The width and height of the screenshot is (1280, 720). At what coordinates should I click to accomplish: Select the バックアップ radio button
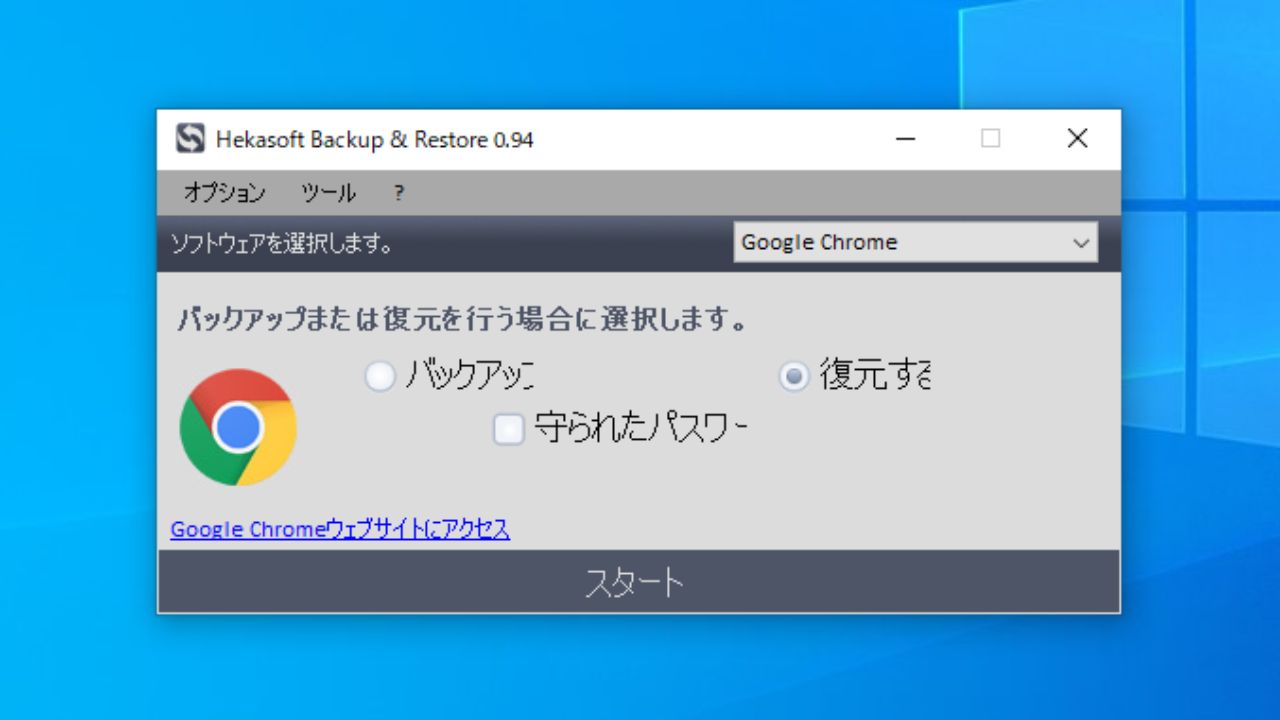tap(380, 376)
